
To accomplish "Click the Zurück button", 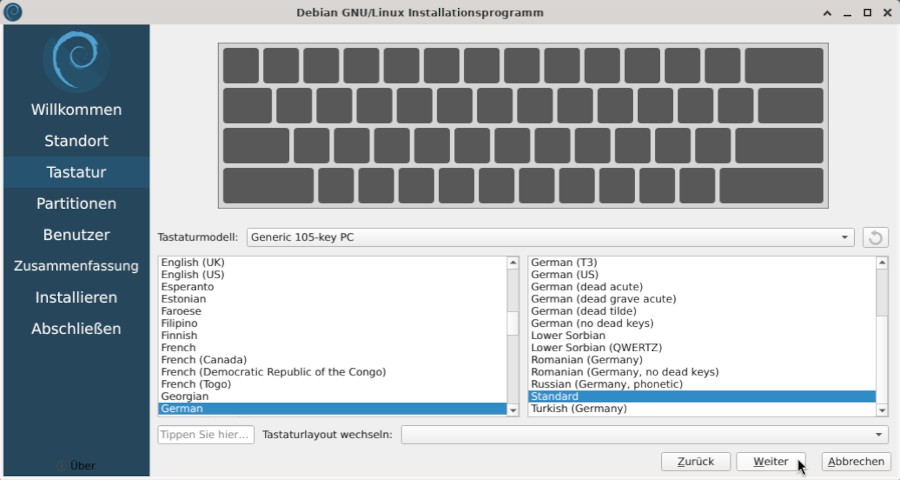I will [x=696, y=462].
